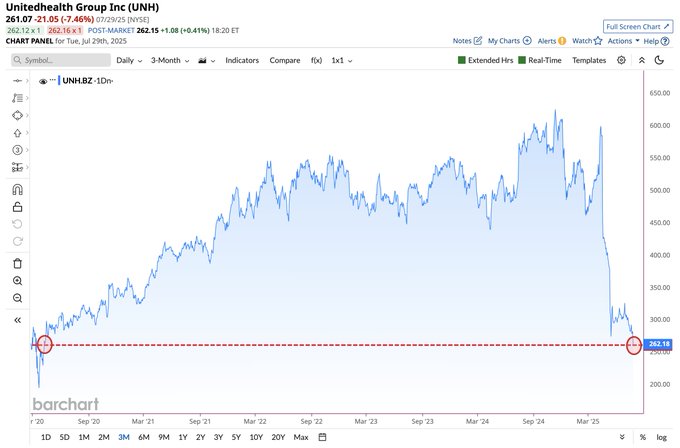This screenshot has width=680, height=448.
Task: Open the Indicators menu
Action: (x=242, y=60)
